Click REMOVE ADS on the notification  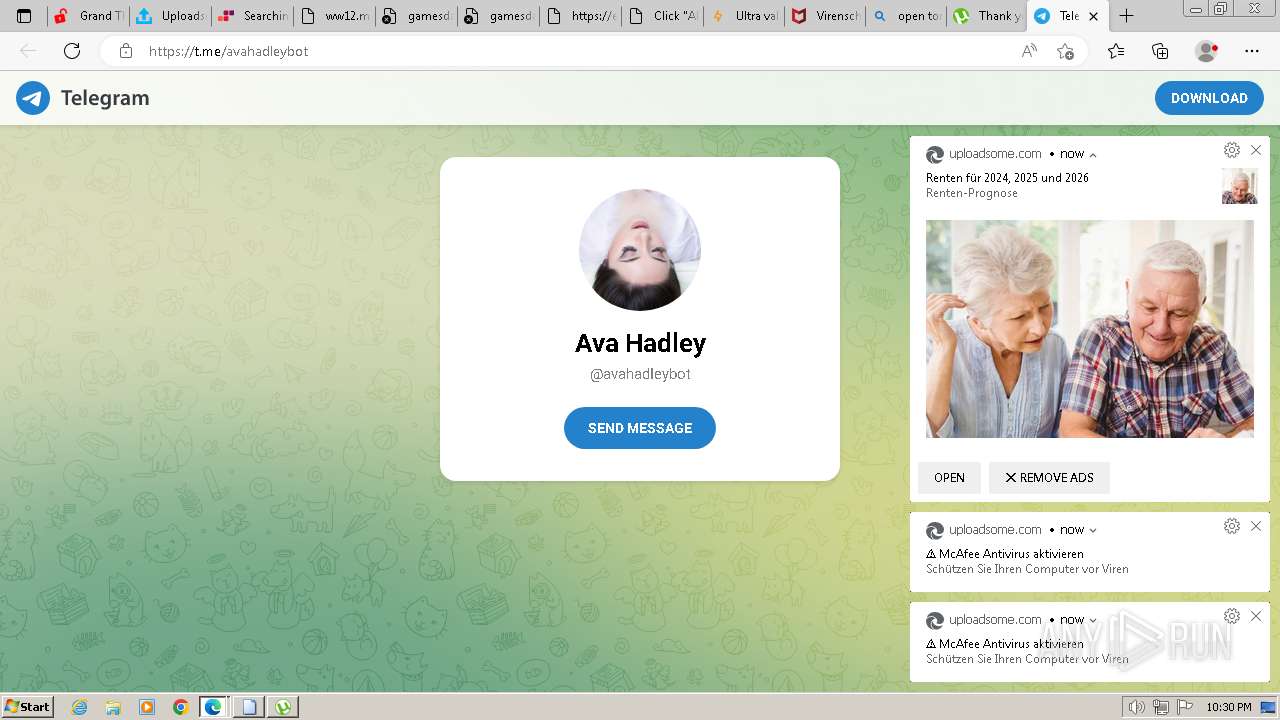coord(1049,478)
